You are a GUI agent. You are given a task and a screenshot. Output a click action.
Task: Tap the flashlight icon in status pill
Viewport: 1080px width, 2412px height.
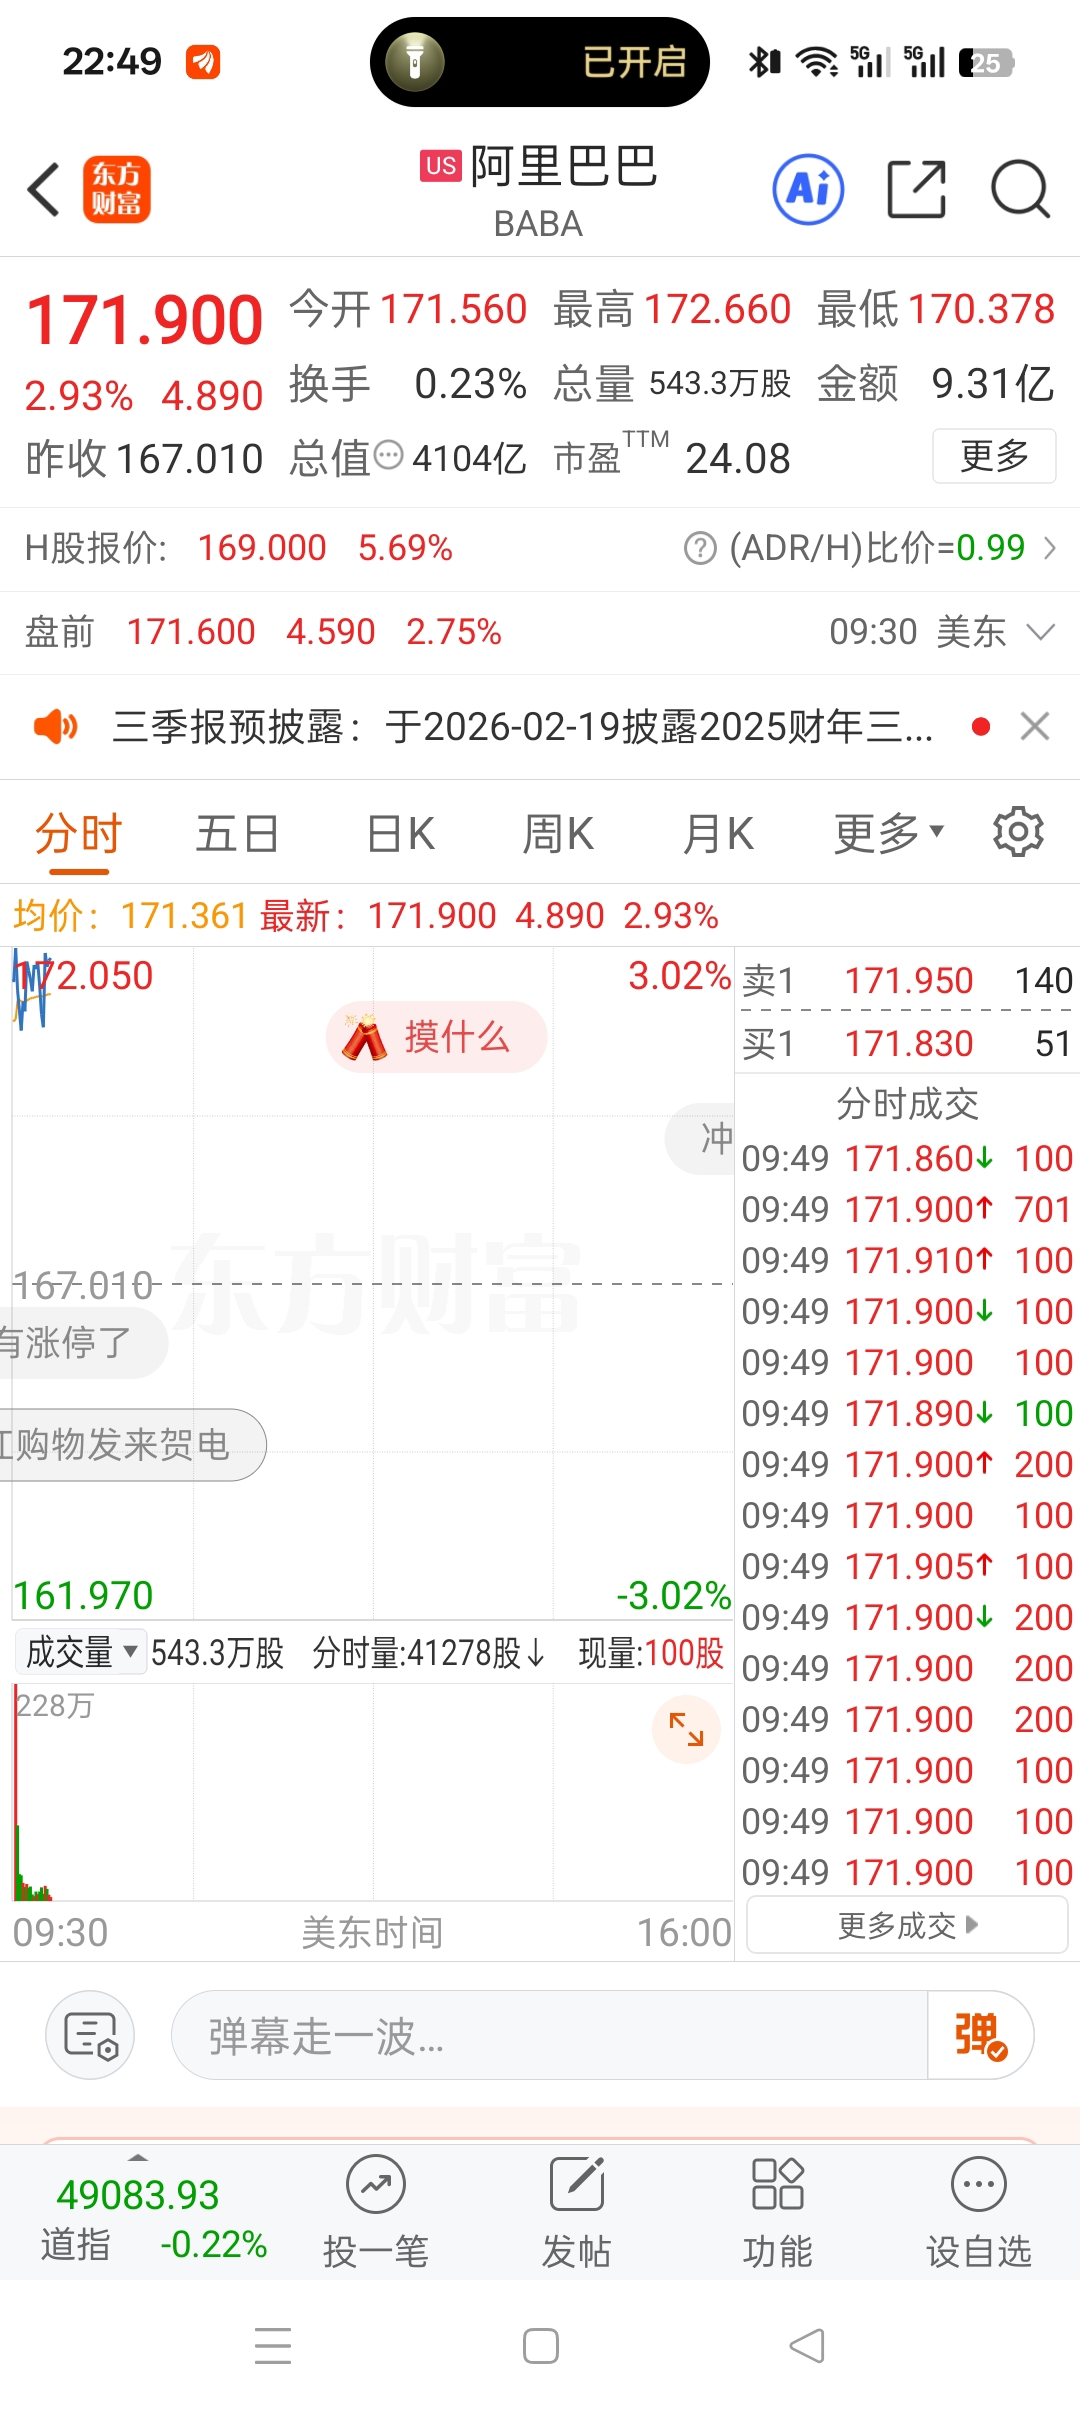pos(415,62)
